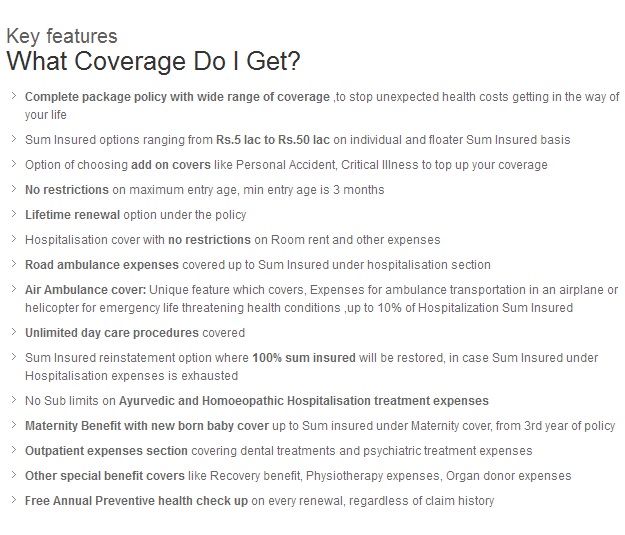
Task: Click the chevron bullet next to Maternity Benefit
Action: tap(14, 425)
